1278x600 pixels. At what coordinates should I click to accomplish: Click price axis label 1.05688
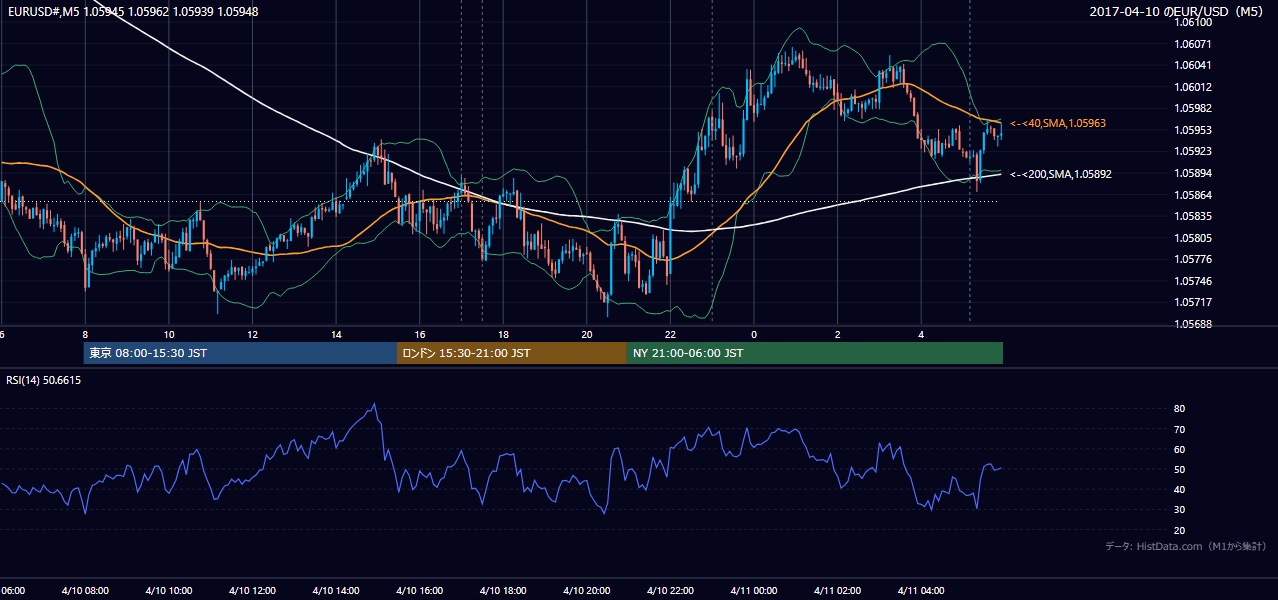[1193, 324]
